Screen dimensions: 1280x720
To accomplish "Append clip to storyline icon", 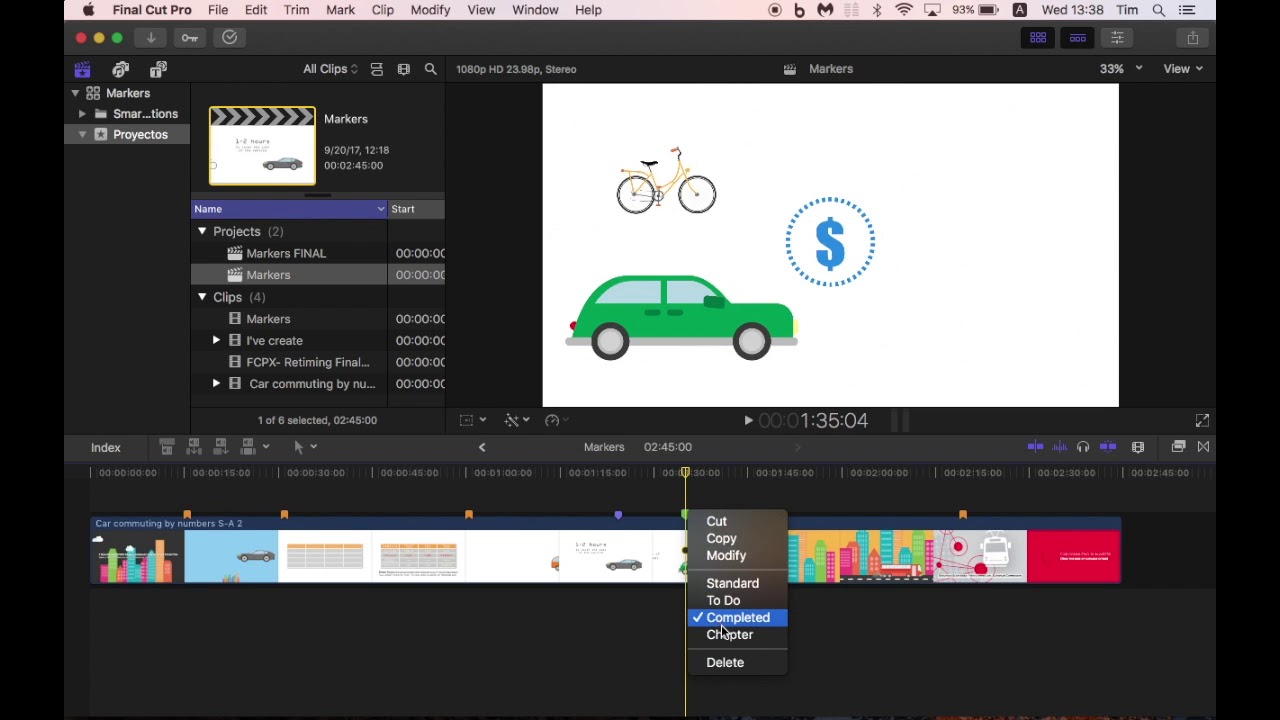I will [x=221, y=447].
